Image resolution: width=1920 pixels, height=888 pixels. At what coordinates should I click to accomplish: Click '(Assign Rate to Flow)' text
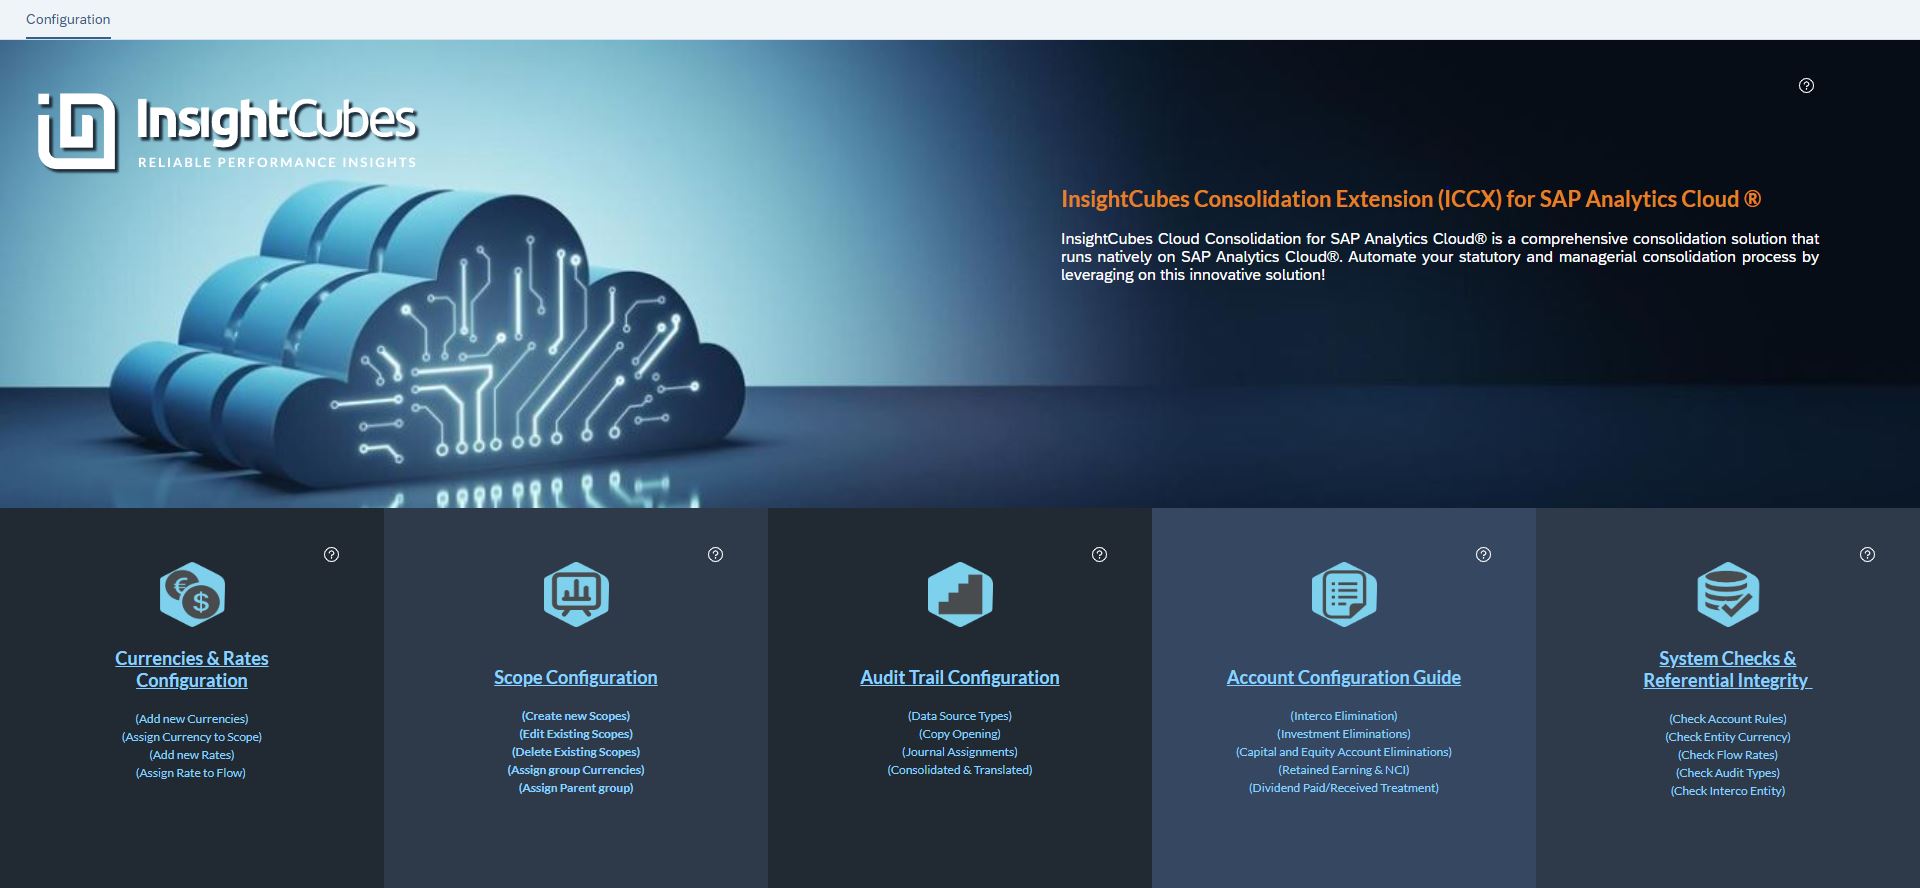pos(191,773)
